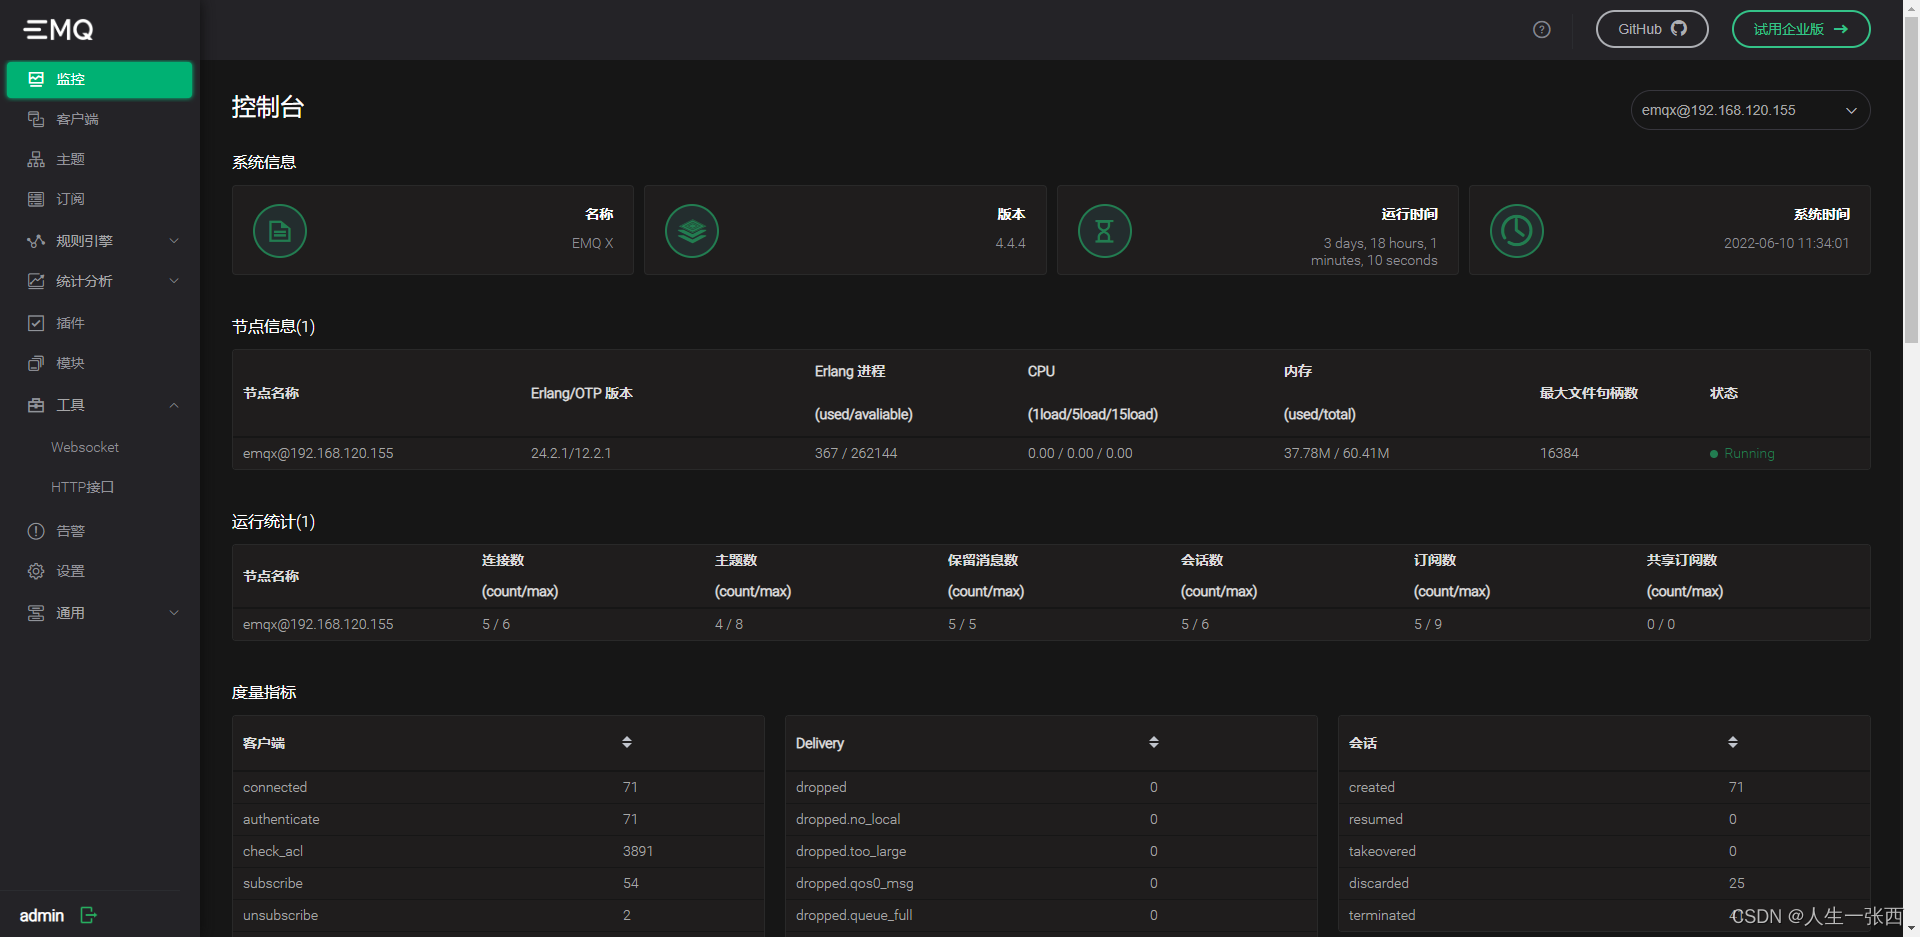Open the 模块 sidebar item
The image size is (1920, 937).
point(99,363)
